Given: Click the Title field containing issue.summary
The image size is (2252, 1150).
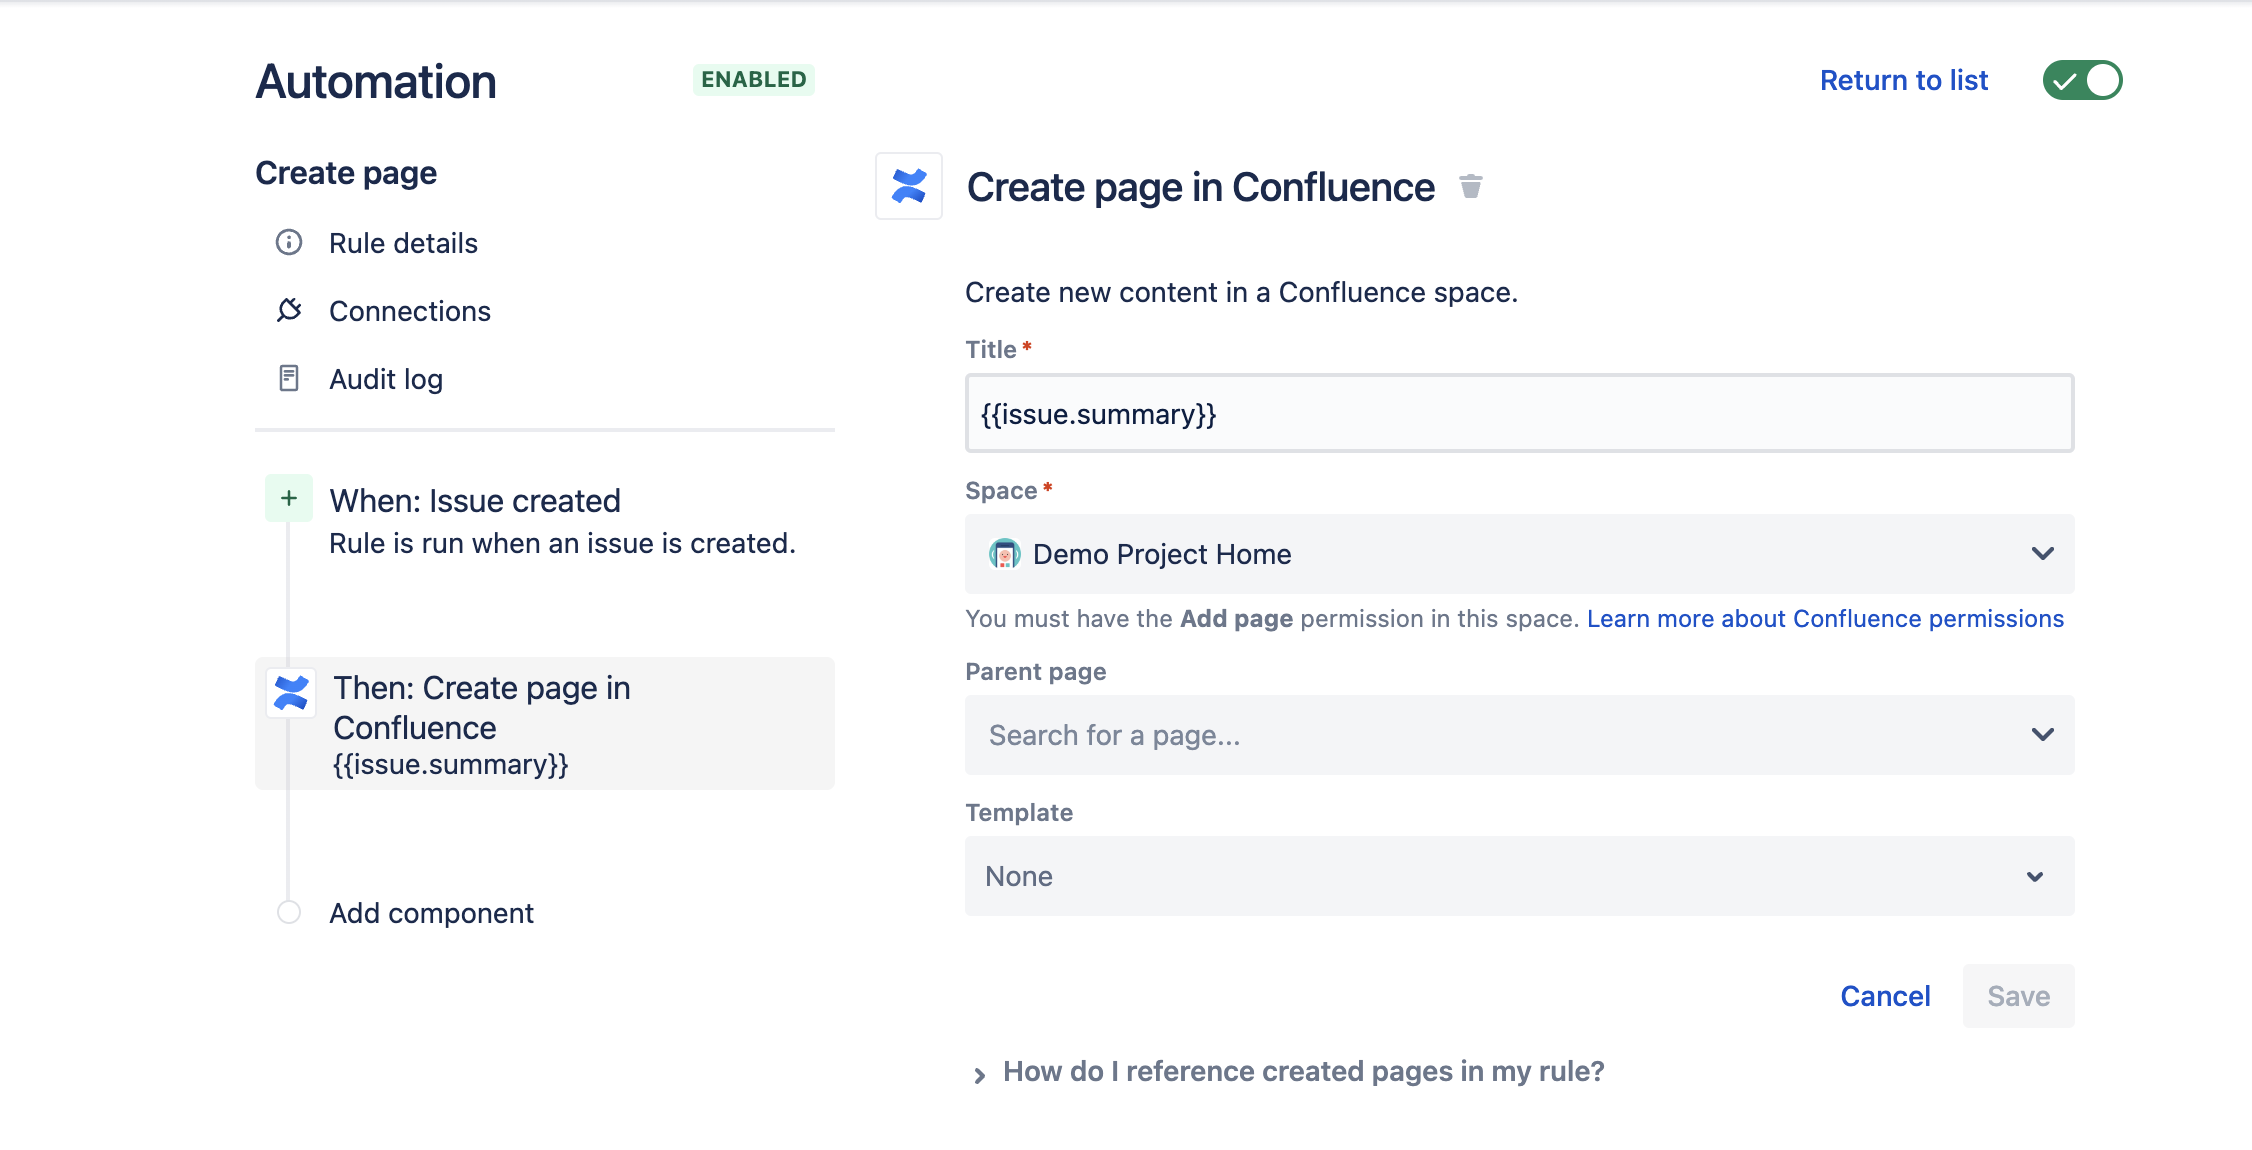Looking at the screenshot, I should coord(1518,412).
